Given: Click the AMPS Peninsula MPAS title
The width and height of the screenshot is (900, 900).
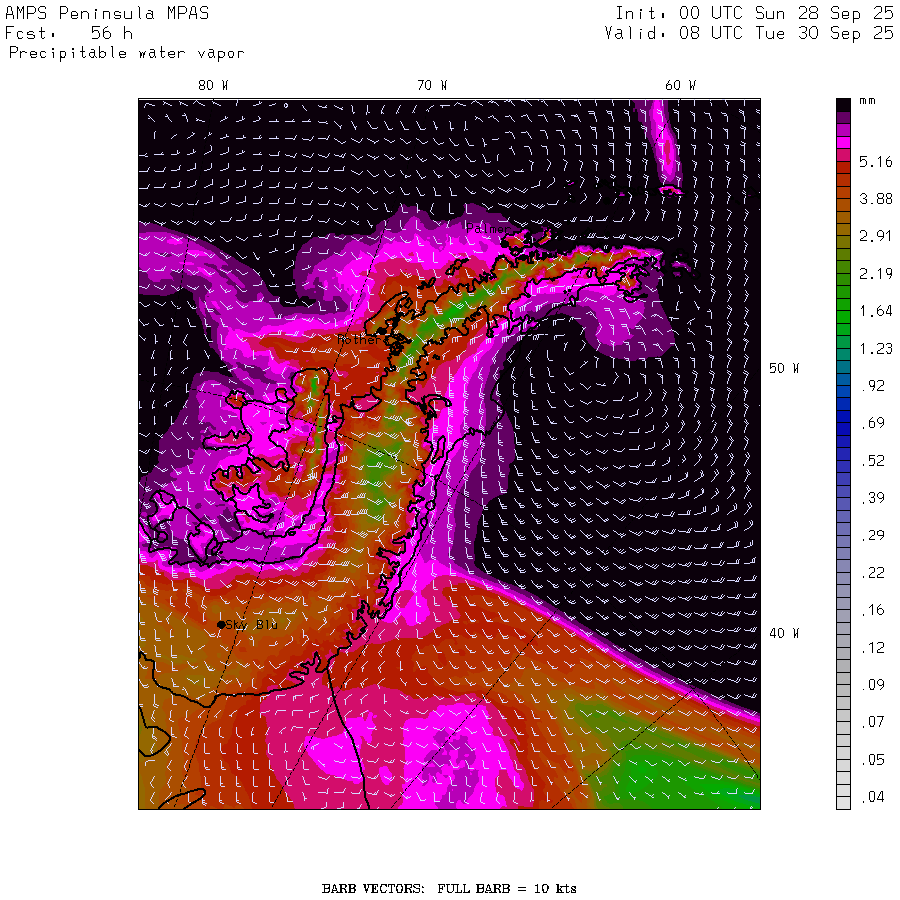Looking at the screenshot, I should (x=107, y=14).
